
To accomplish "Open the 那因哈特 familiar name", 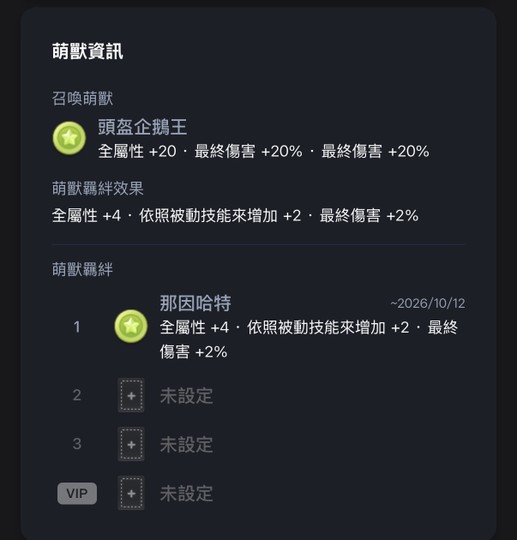I will (195, 303).
